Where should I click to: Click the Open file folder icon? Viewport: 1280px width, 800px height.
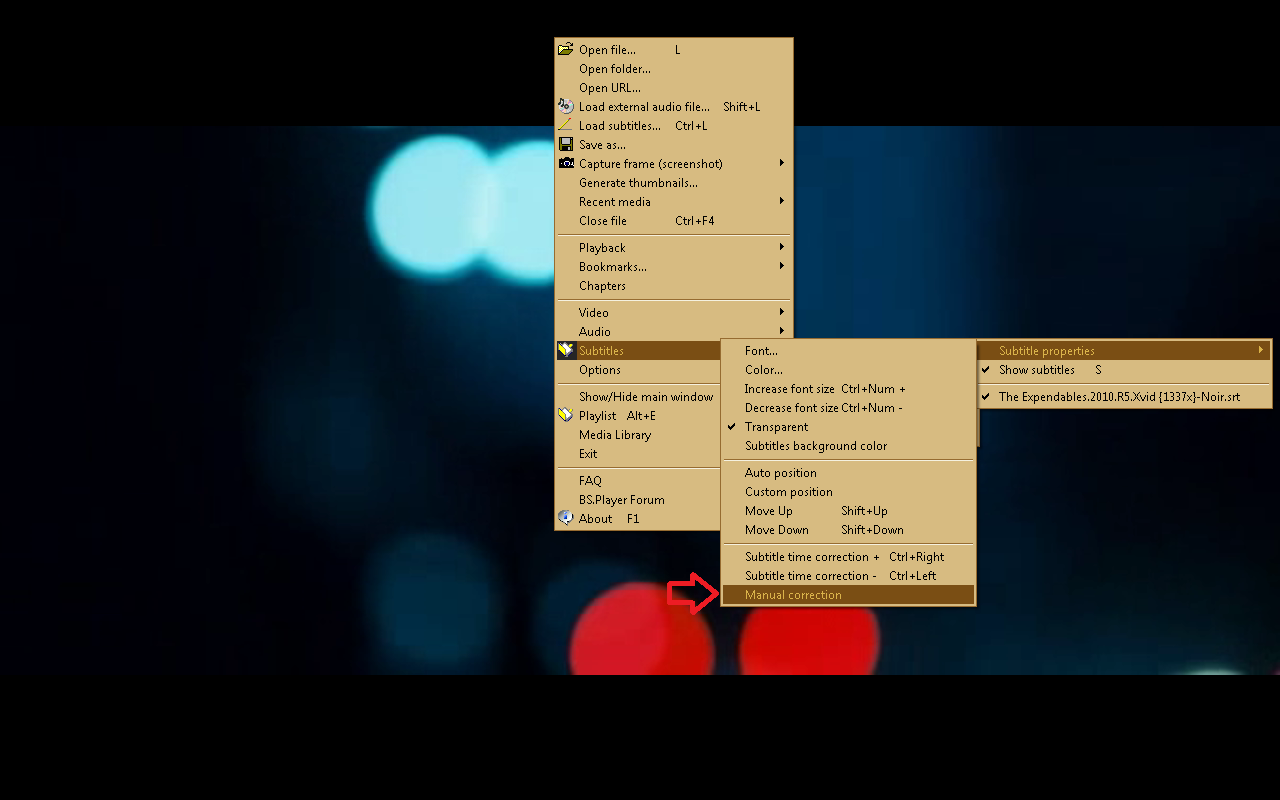pos(566,49)
